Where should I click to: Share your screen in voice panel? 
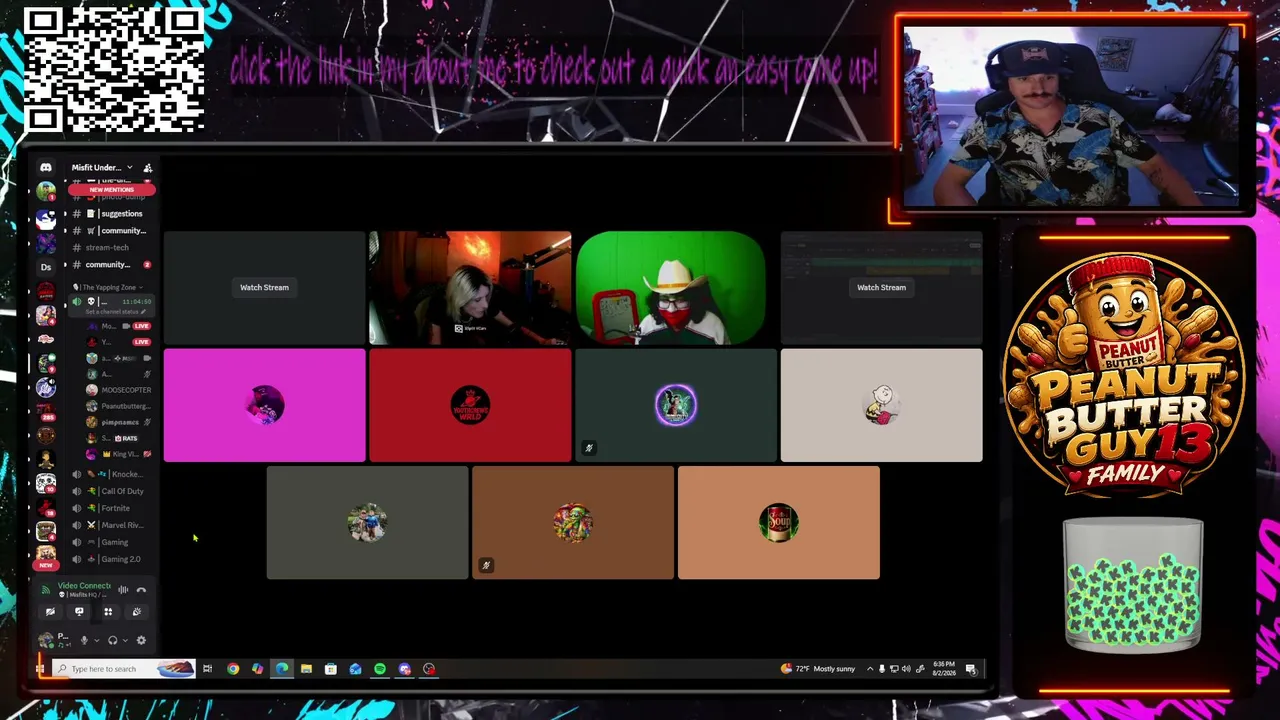79,612
